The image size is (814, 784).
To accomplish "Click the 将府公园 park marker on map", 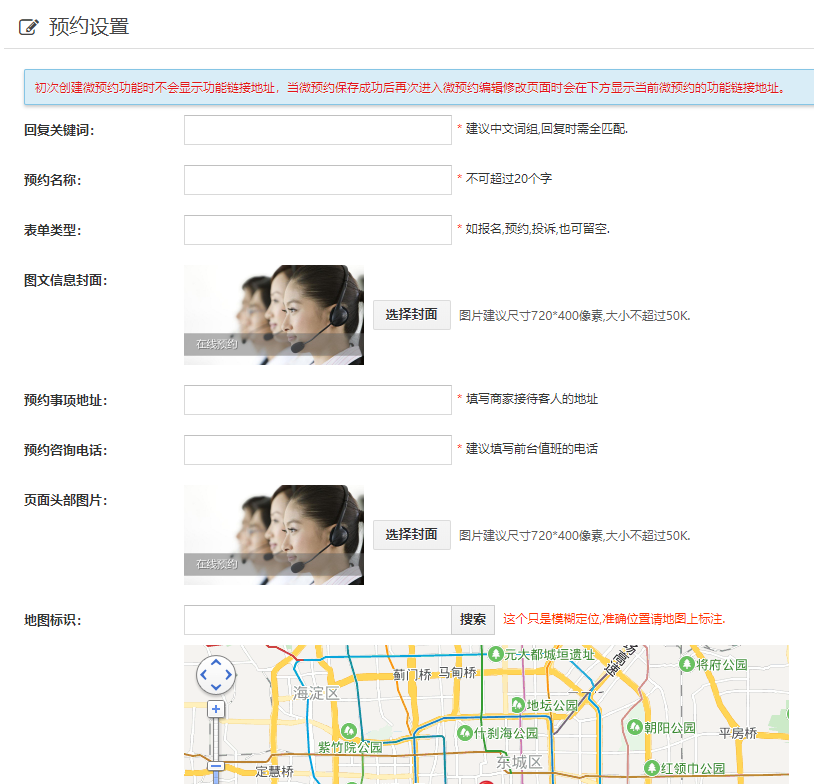I will (686, 664).
